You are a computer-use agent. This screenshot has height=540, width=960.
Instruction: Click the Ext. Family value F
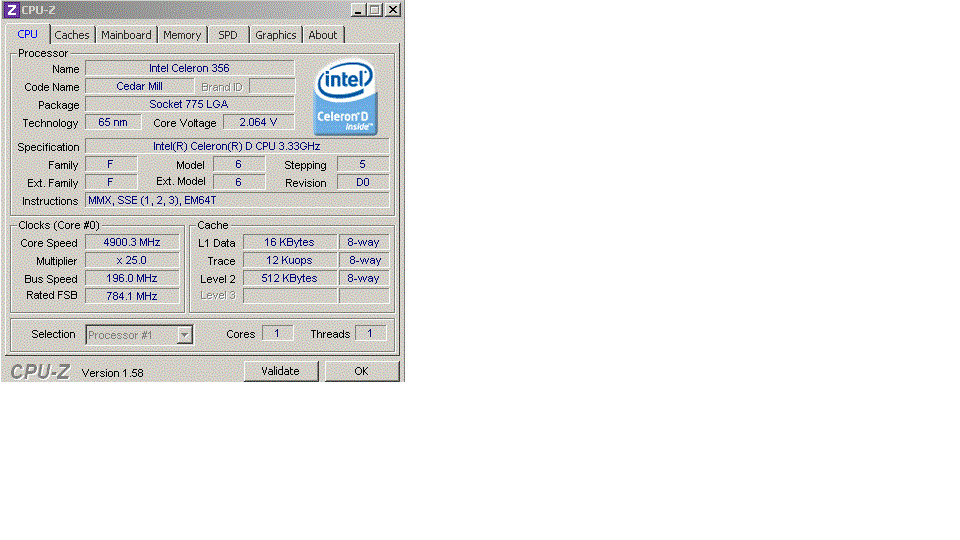point(111,182)
